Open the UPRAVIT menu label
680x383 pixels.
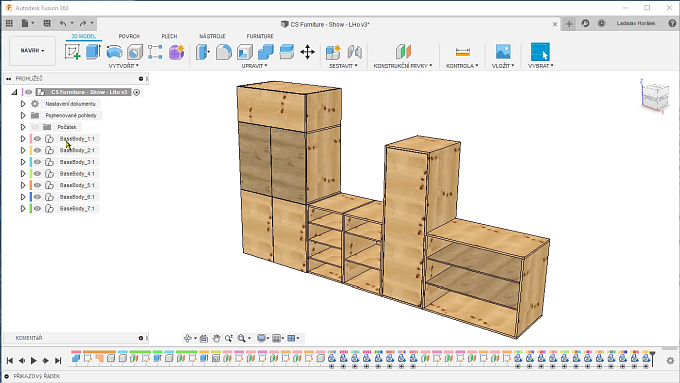[254, 66]
